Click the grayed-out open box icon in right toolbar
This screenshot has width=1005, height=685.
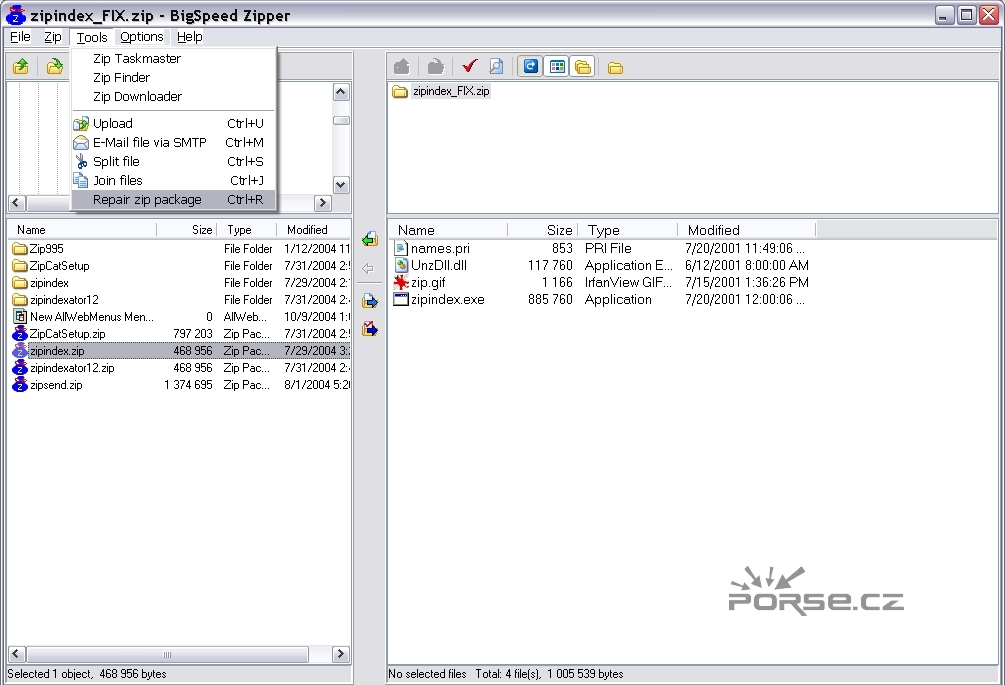pos(436,67)
